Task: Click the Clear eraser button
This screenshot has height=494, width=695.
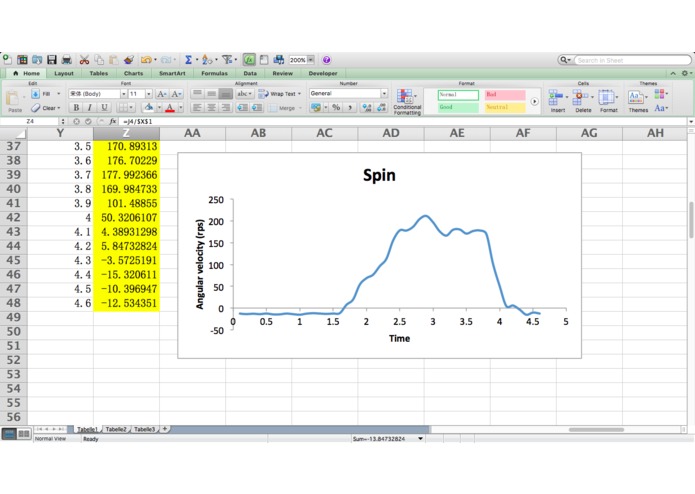Action: click(46, 108)
